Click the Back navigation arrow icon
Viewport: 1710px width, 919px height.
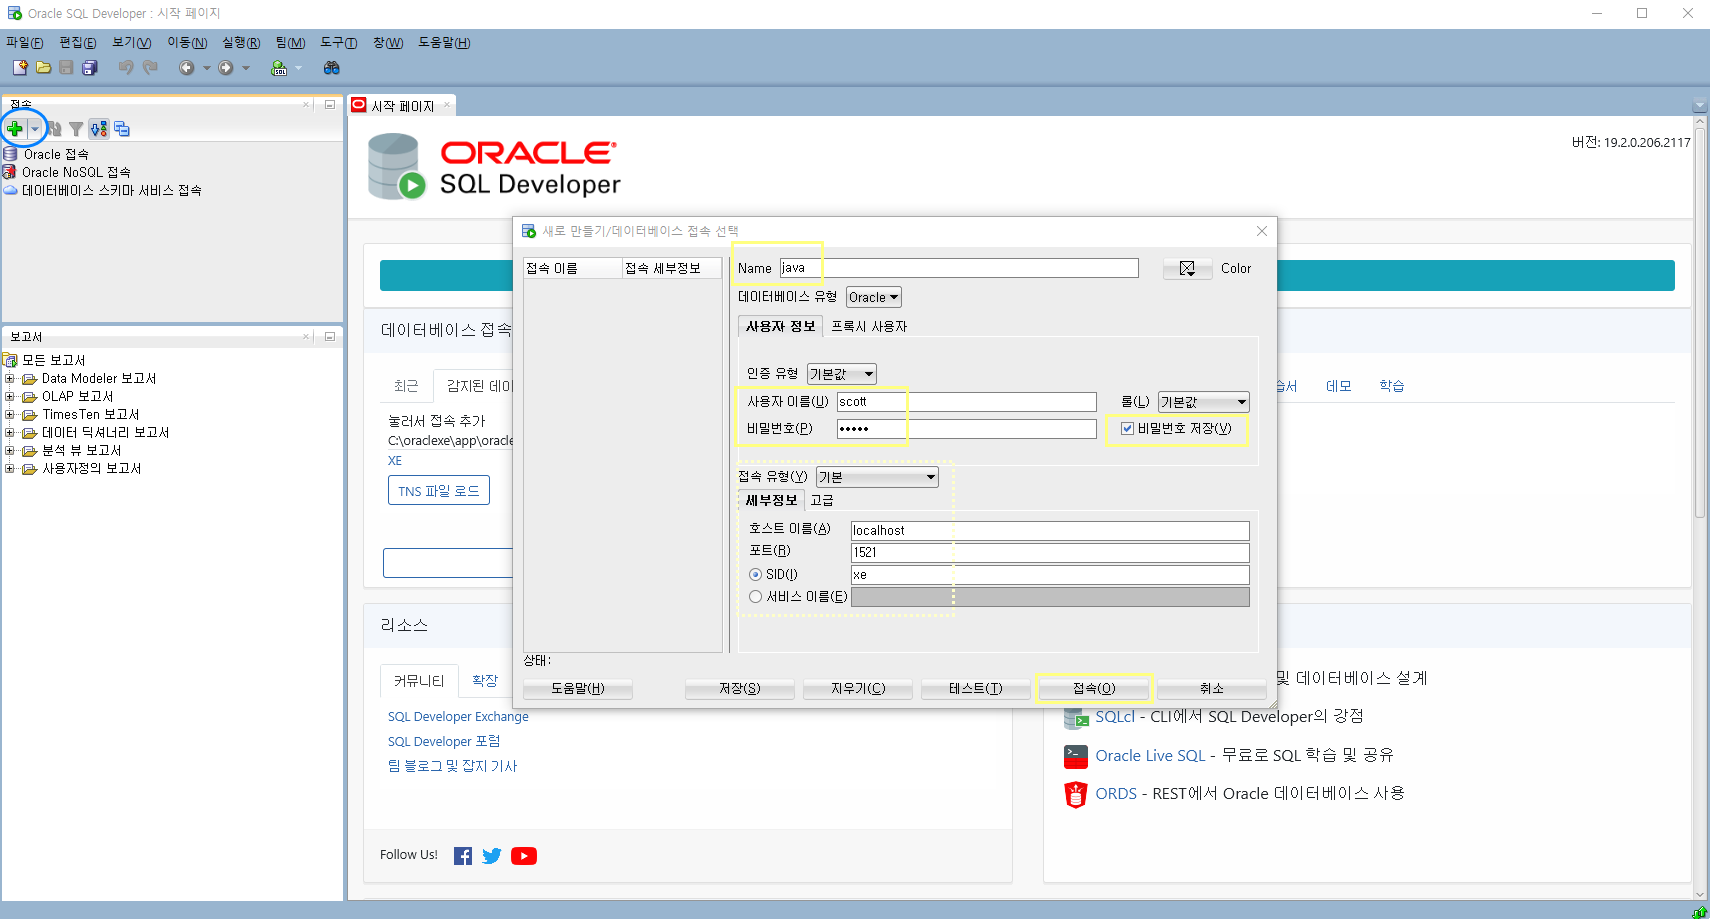coord(186,68)
